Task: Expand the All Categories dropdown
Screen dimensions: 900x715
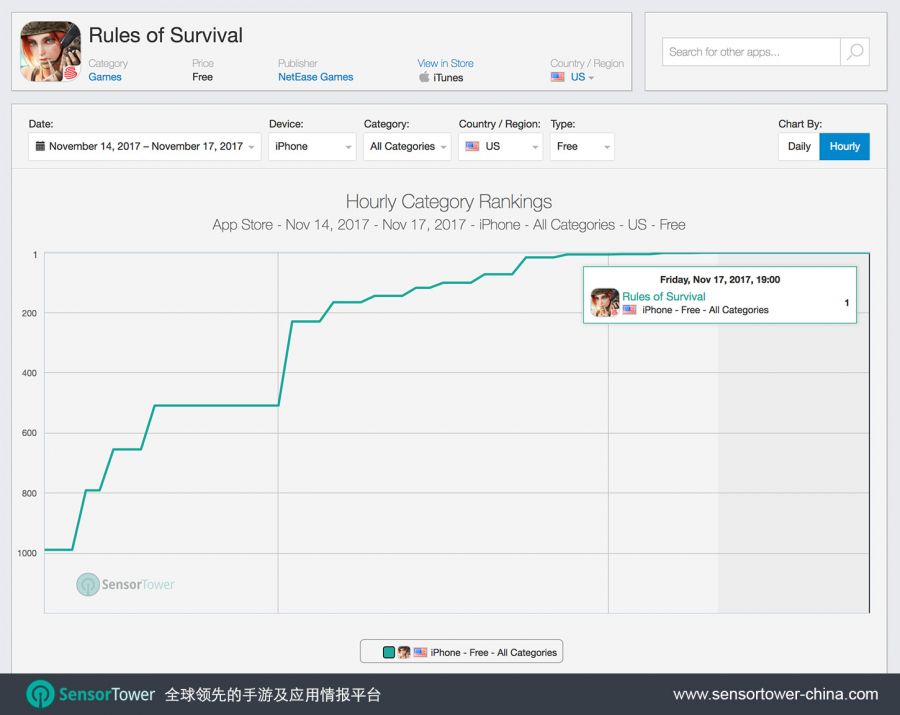Action: click(x=407, y=146)
